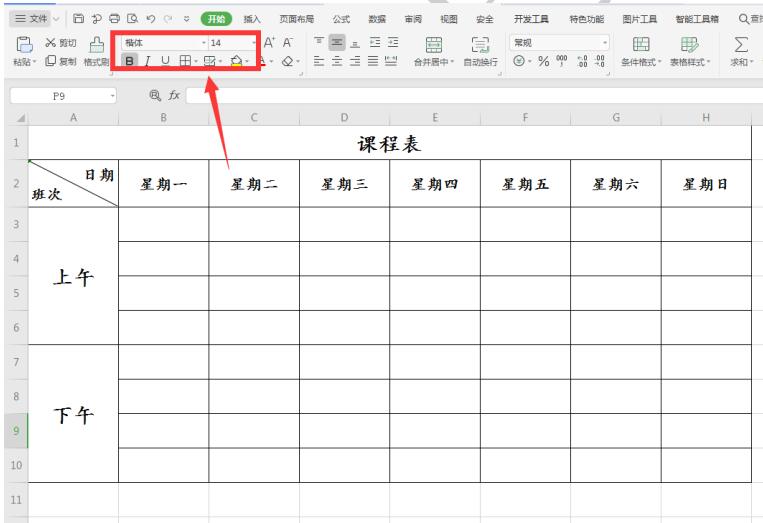
Task: Align text right horizontally
Action: pyautogui.click(x=355, y=61)
